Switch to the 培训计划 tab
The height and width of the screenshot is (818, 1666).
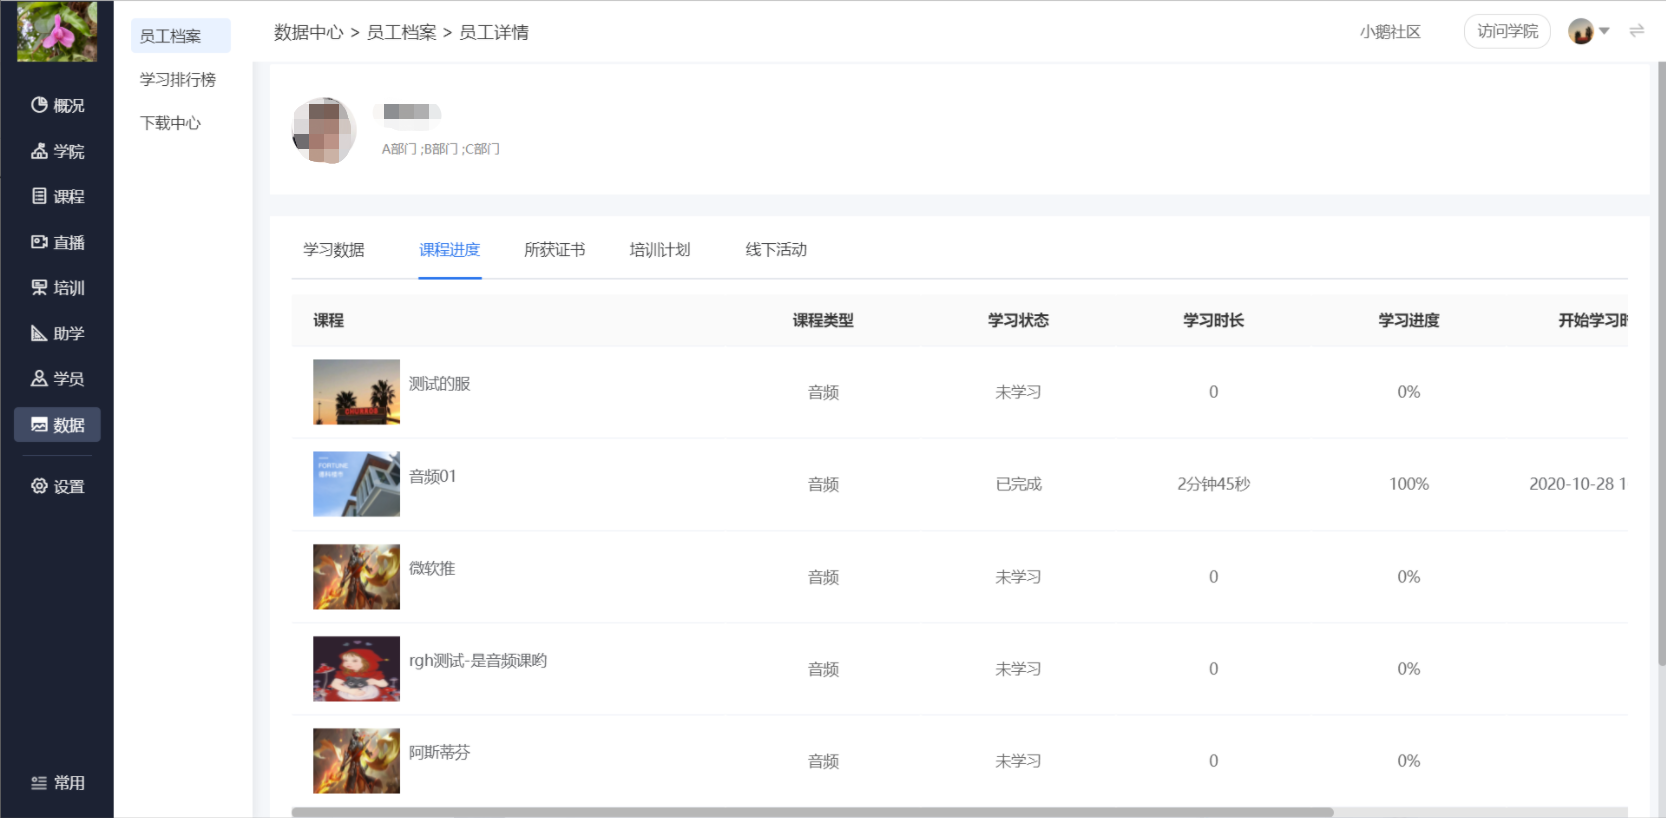[x=660, y=249]
